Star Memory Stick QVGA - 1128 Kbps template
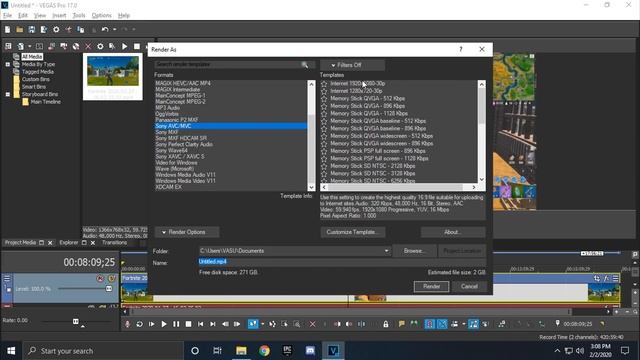 click(x=324, y=113)
